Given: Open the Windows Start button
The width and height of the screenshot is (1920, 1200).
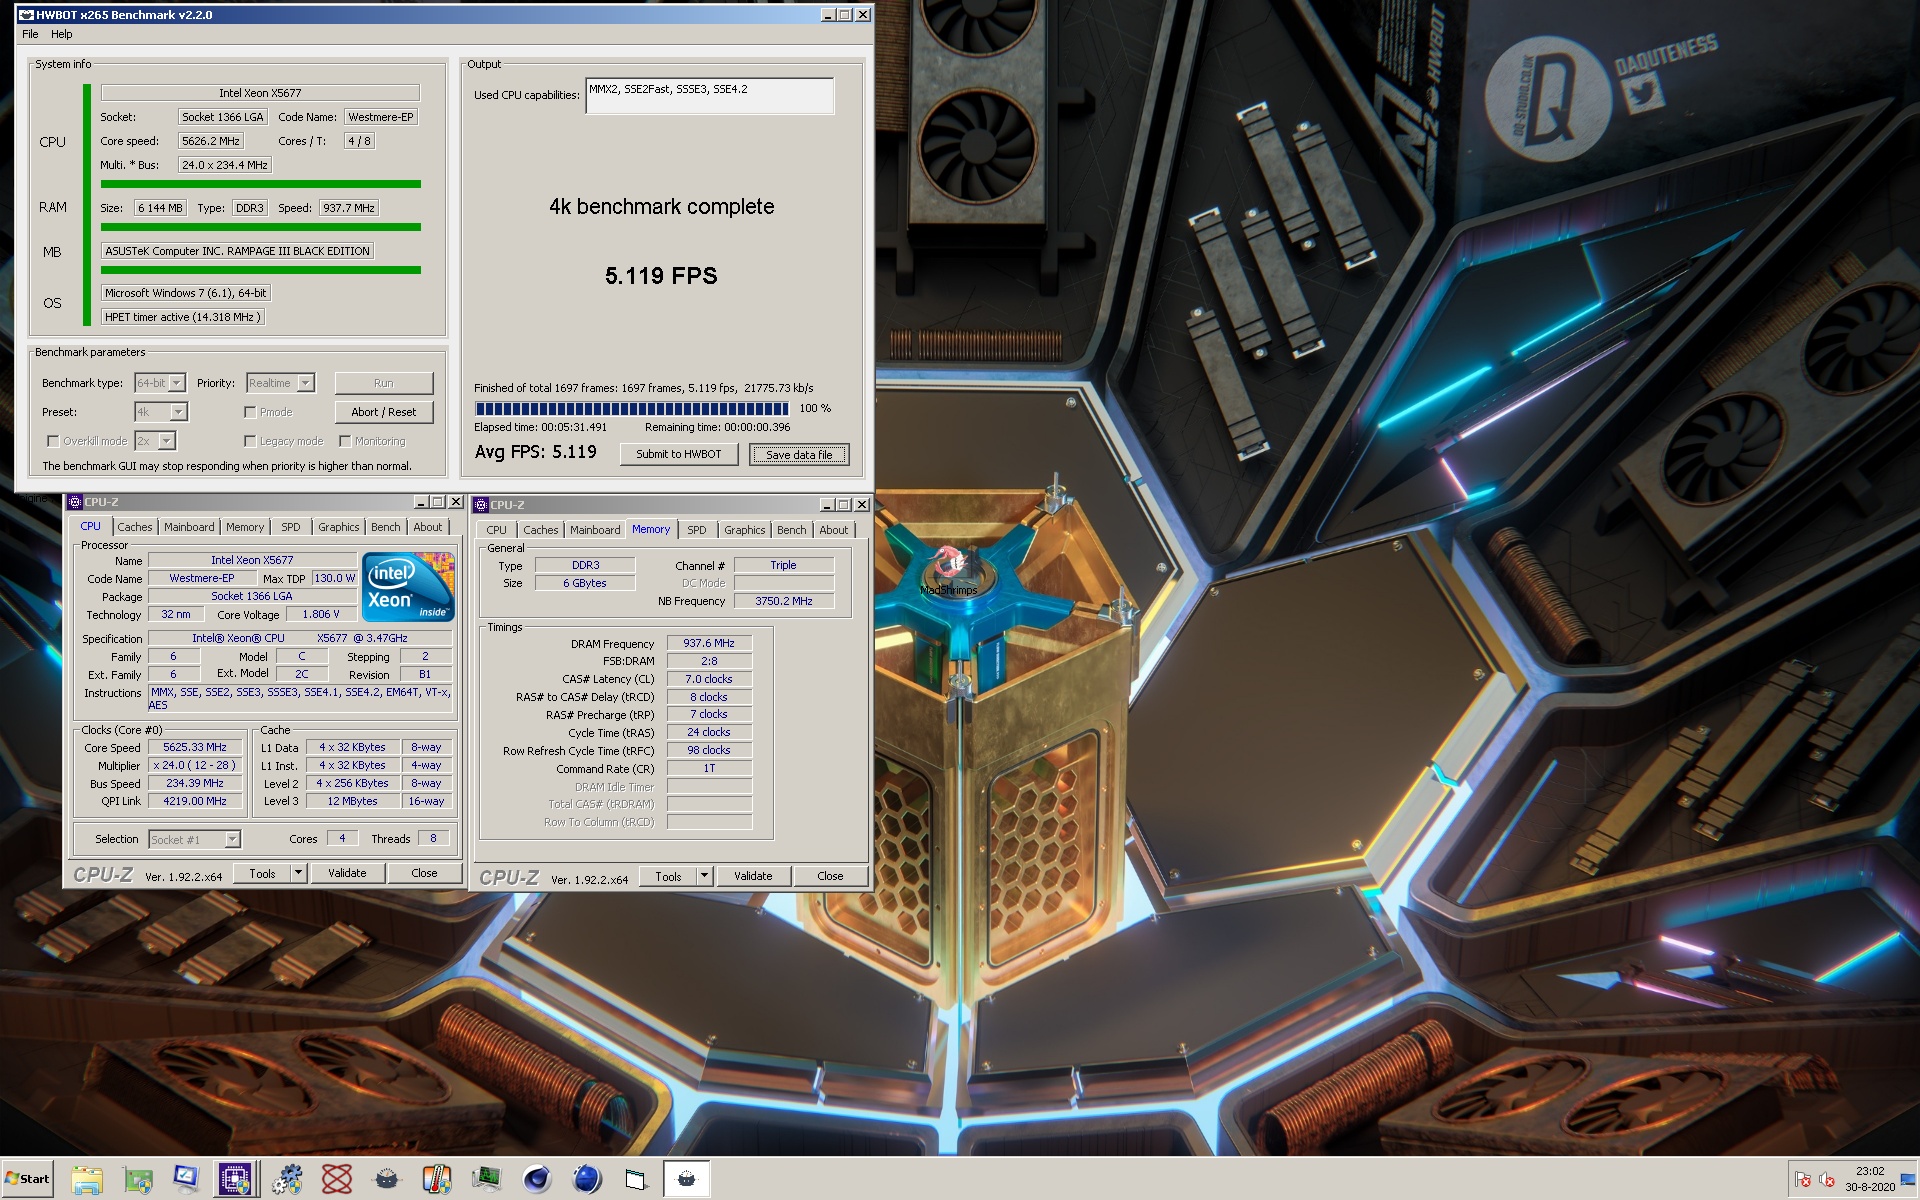Looking at the screenshot, I should coord(27,1179).
